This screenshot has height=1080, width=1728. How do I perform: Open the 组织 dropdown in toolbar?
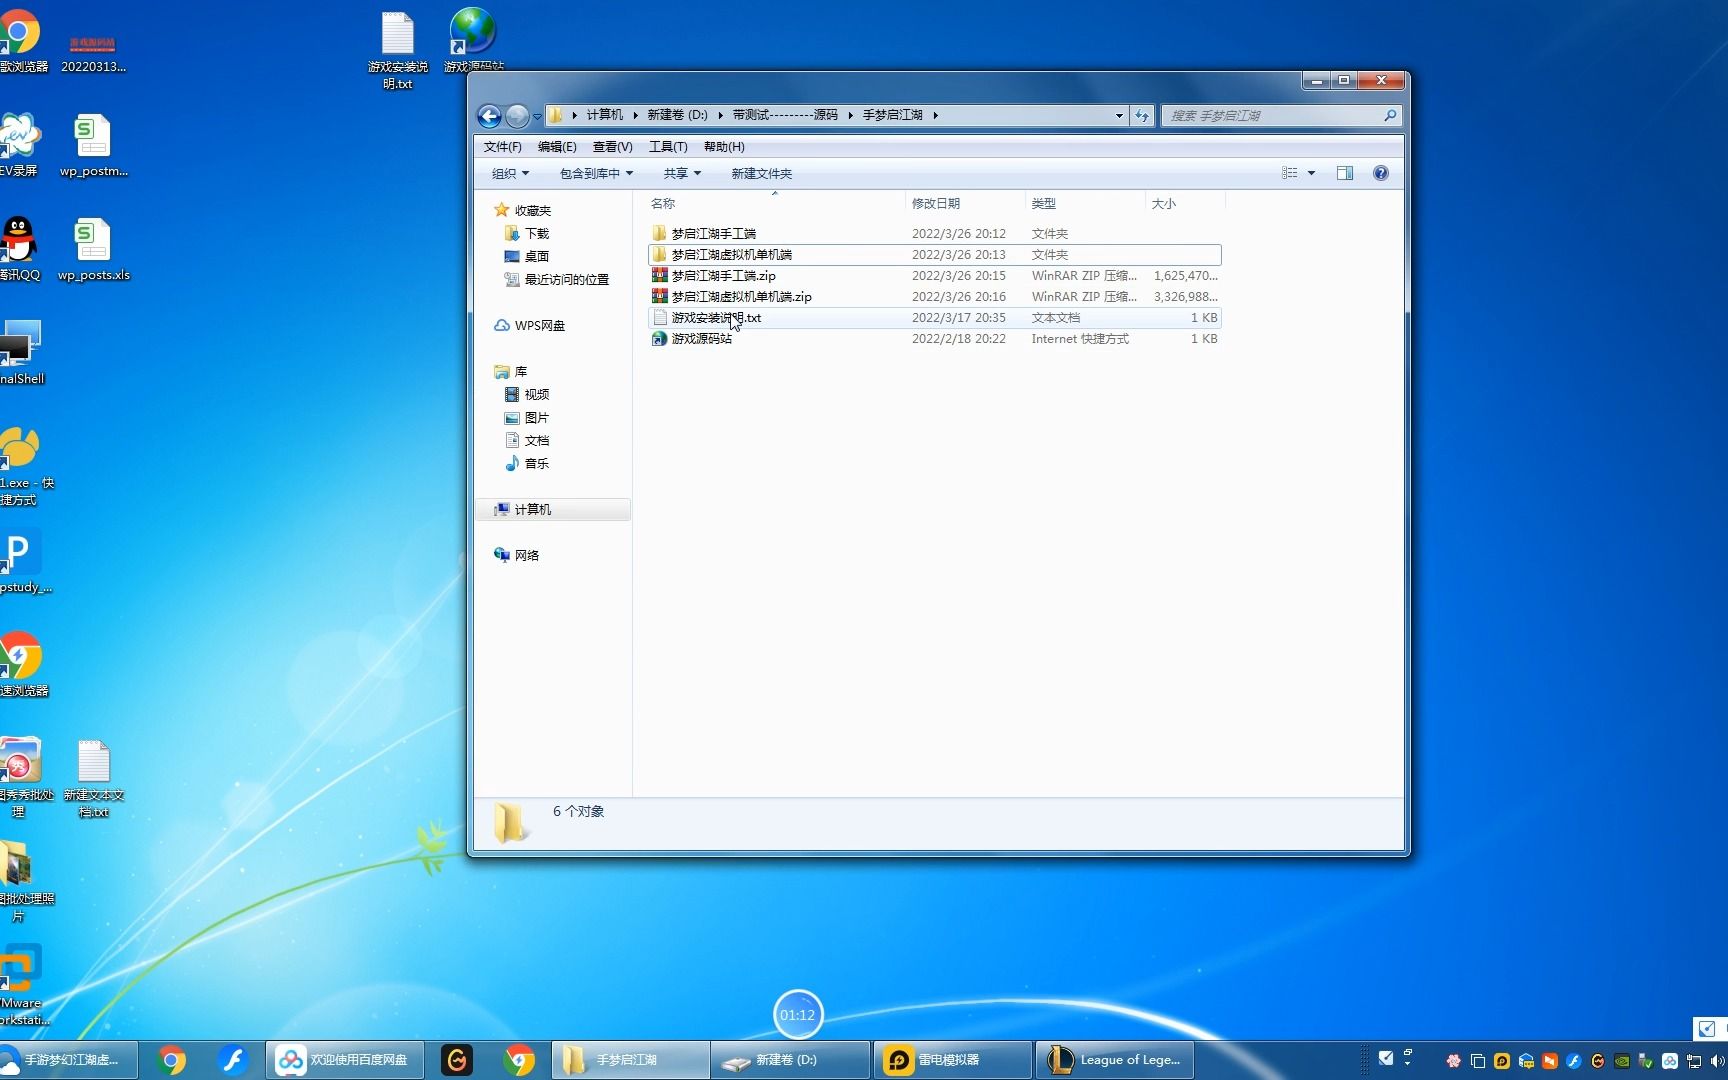point(510,174)
